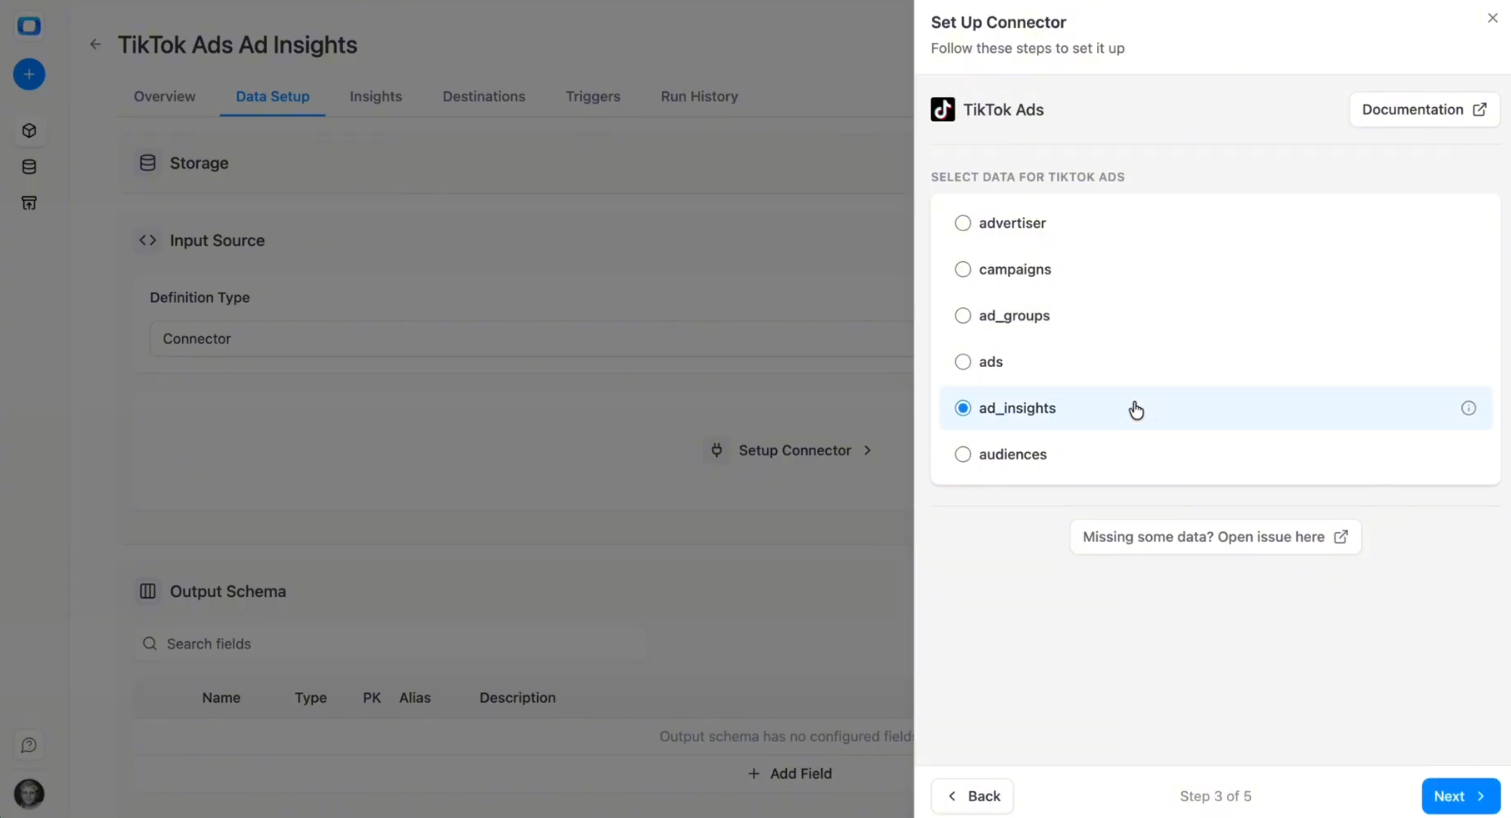Select the advertiser radio button
1511x818 pixels.
pyautogui.click(x=962, y=223)
